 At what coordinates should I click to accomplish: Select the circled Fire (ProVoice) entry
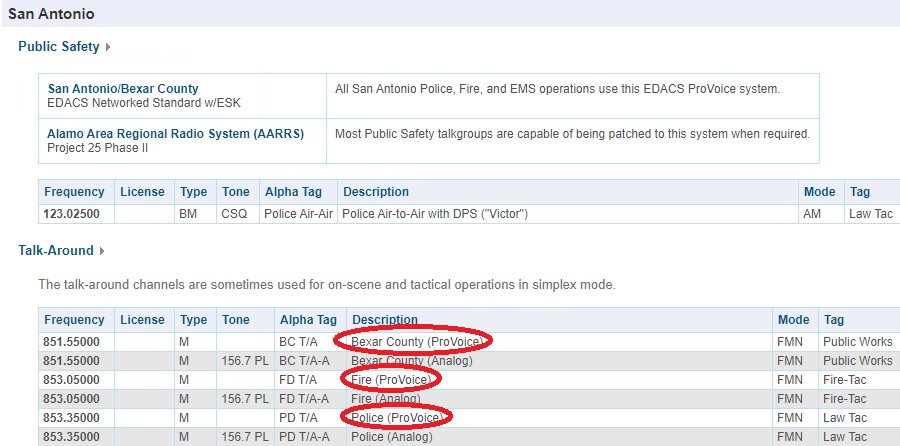click(x=390, y=379)
